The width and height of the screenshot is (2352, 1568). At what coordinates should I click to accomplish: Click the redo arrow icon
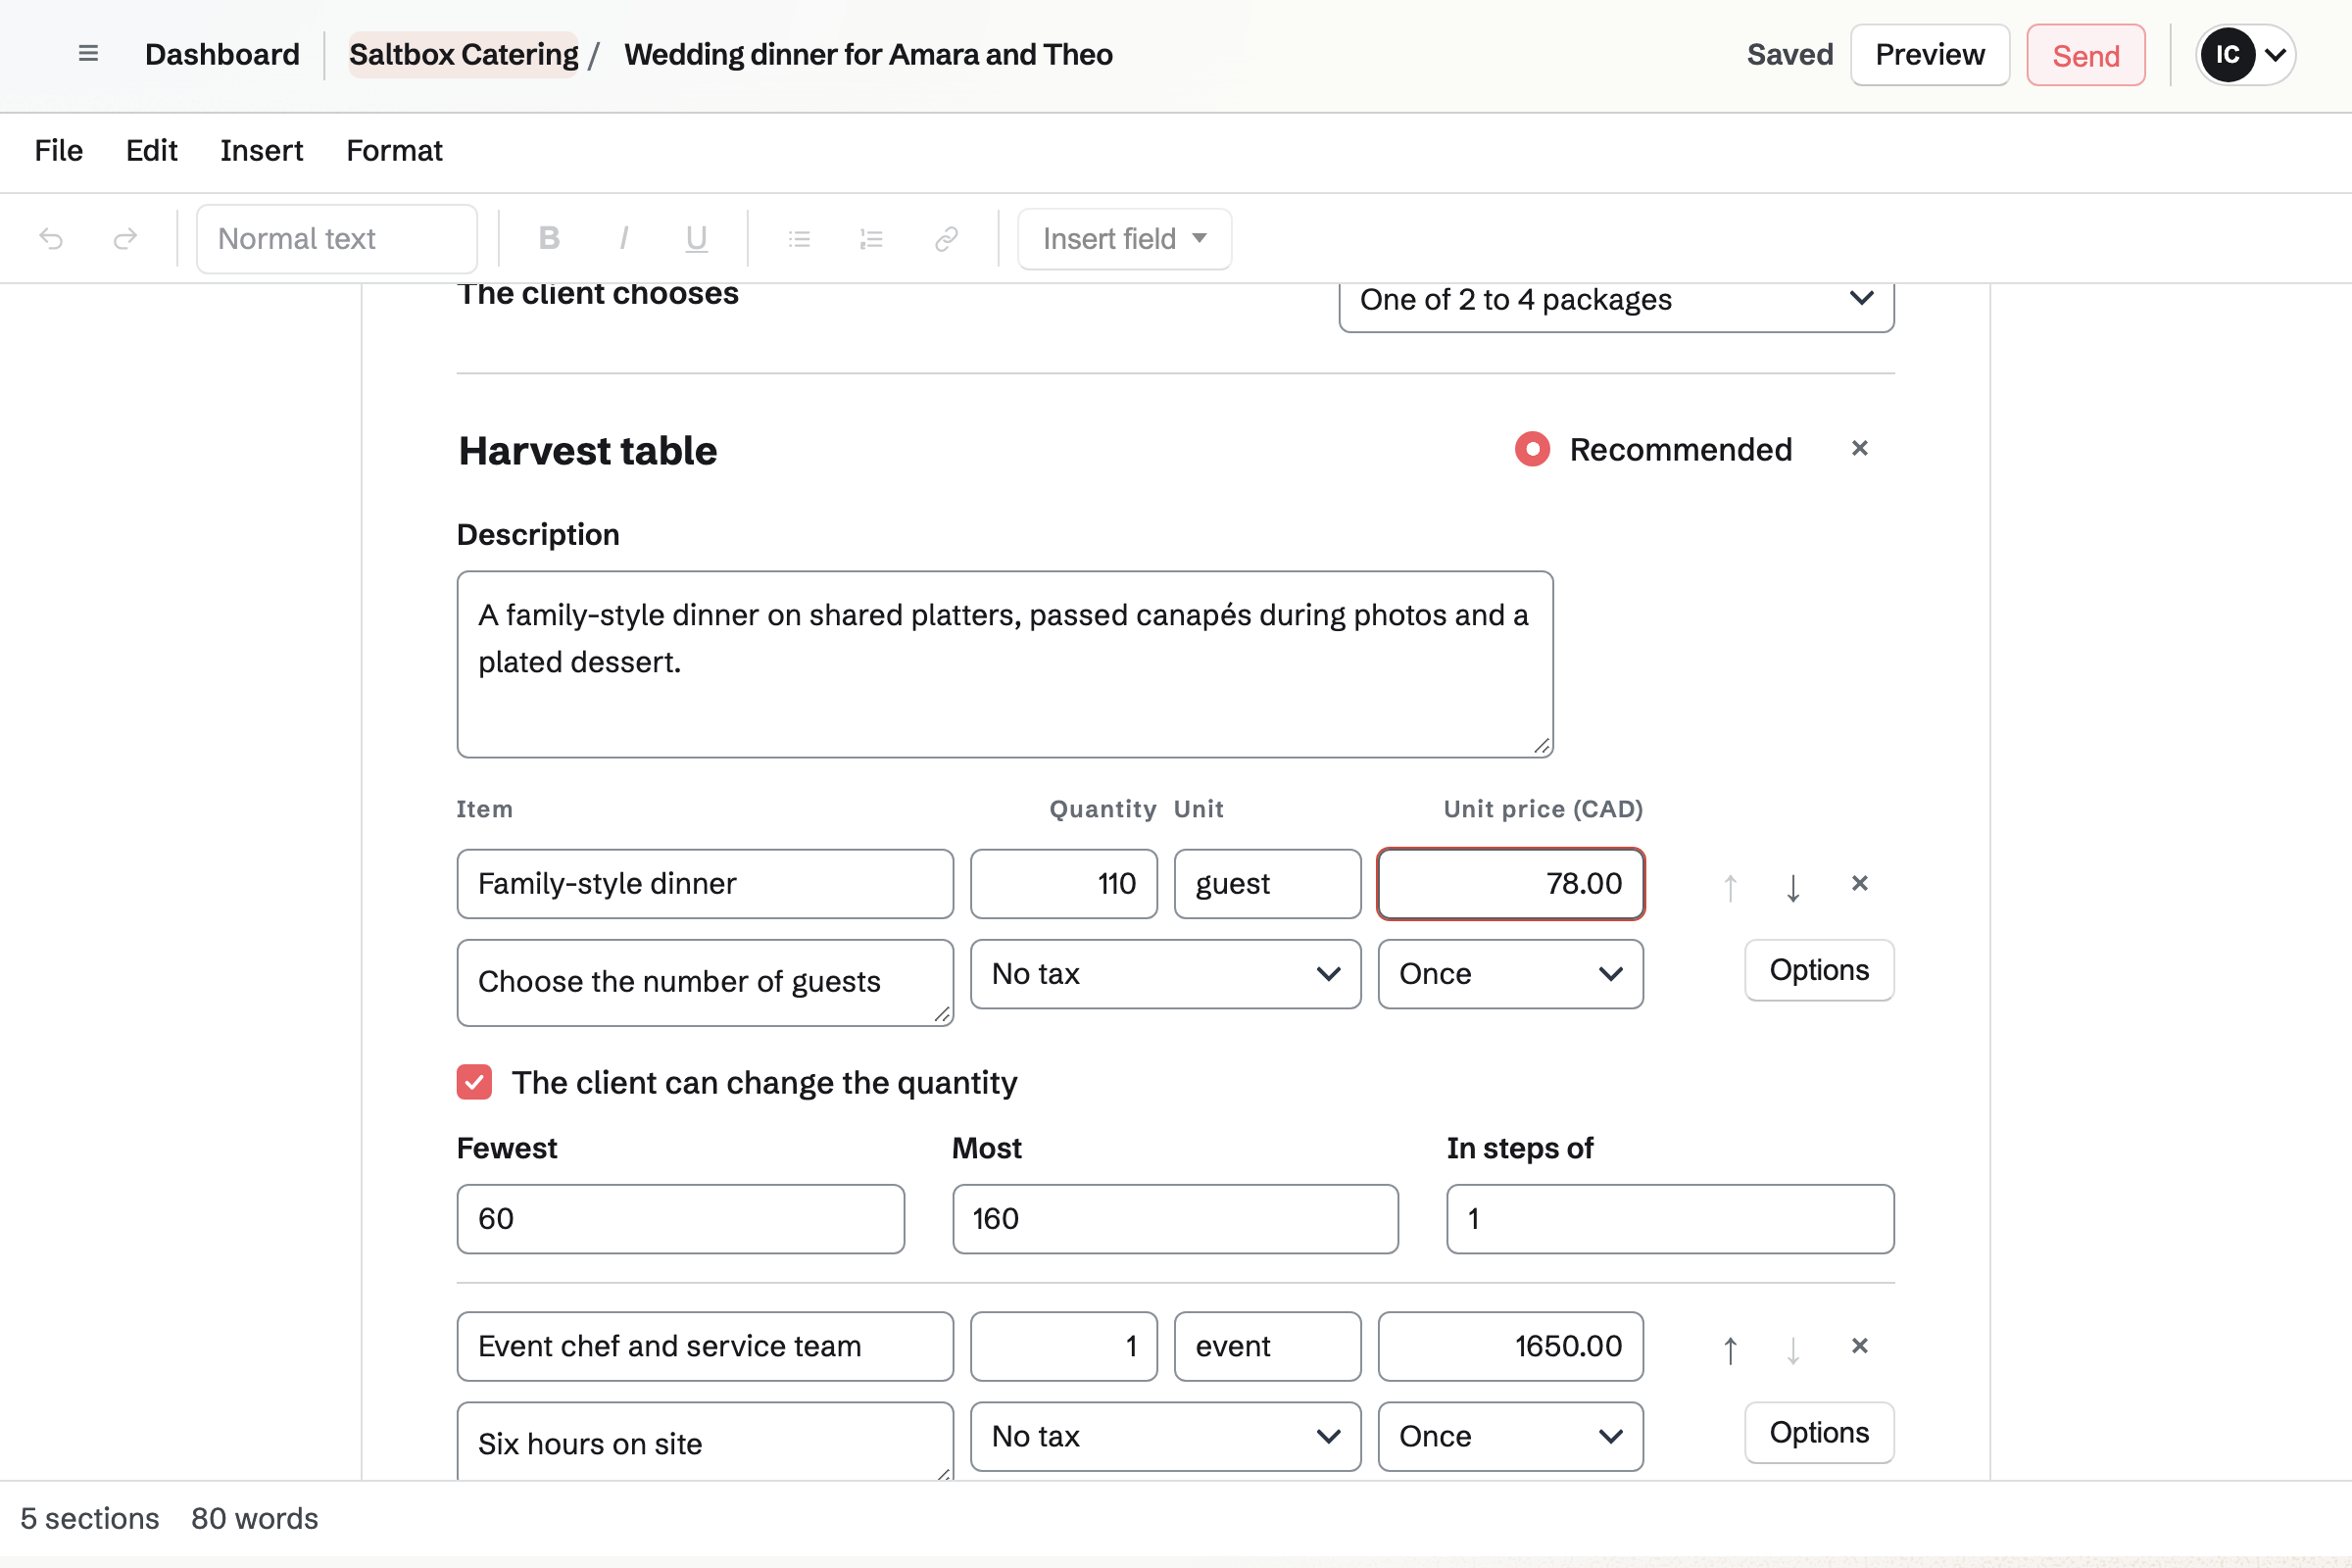(x=125, y=239)
